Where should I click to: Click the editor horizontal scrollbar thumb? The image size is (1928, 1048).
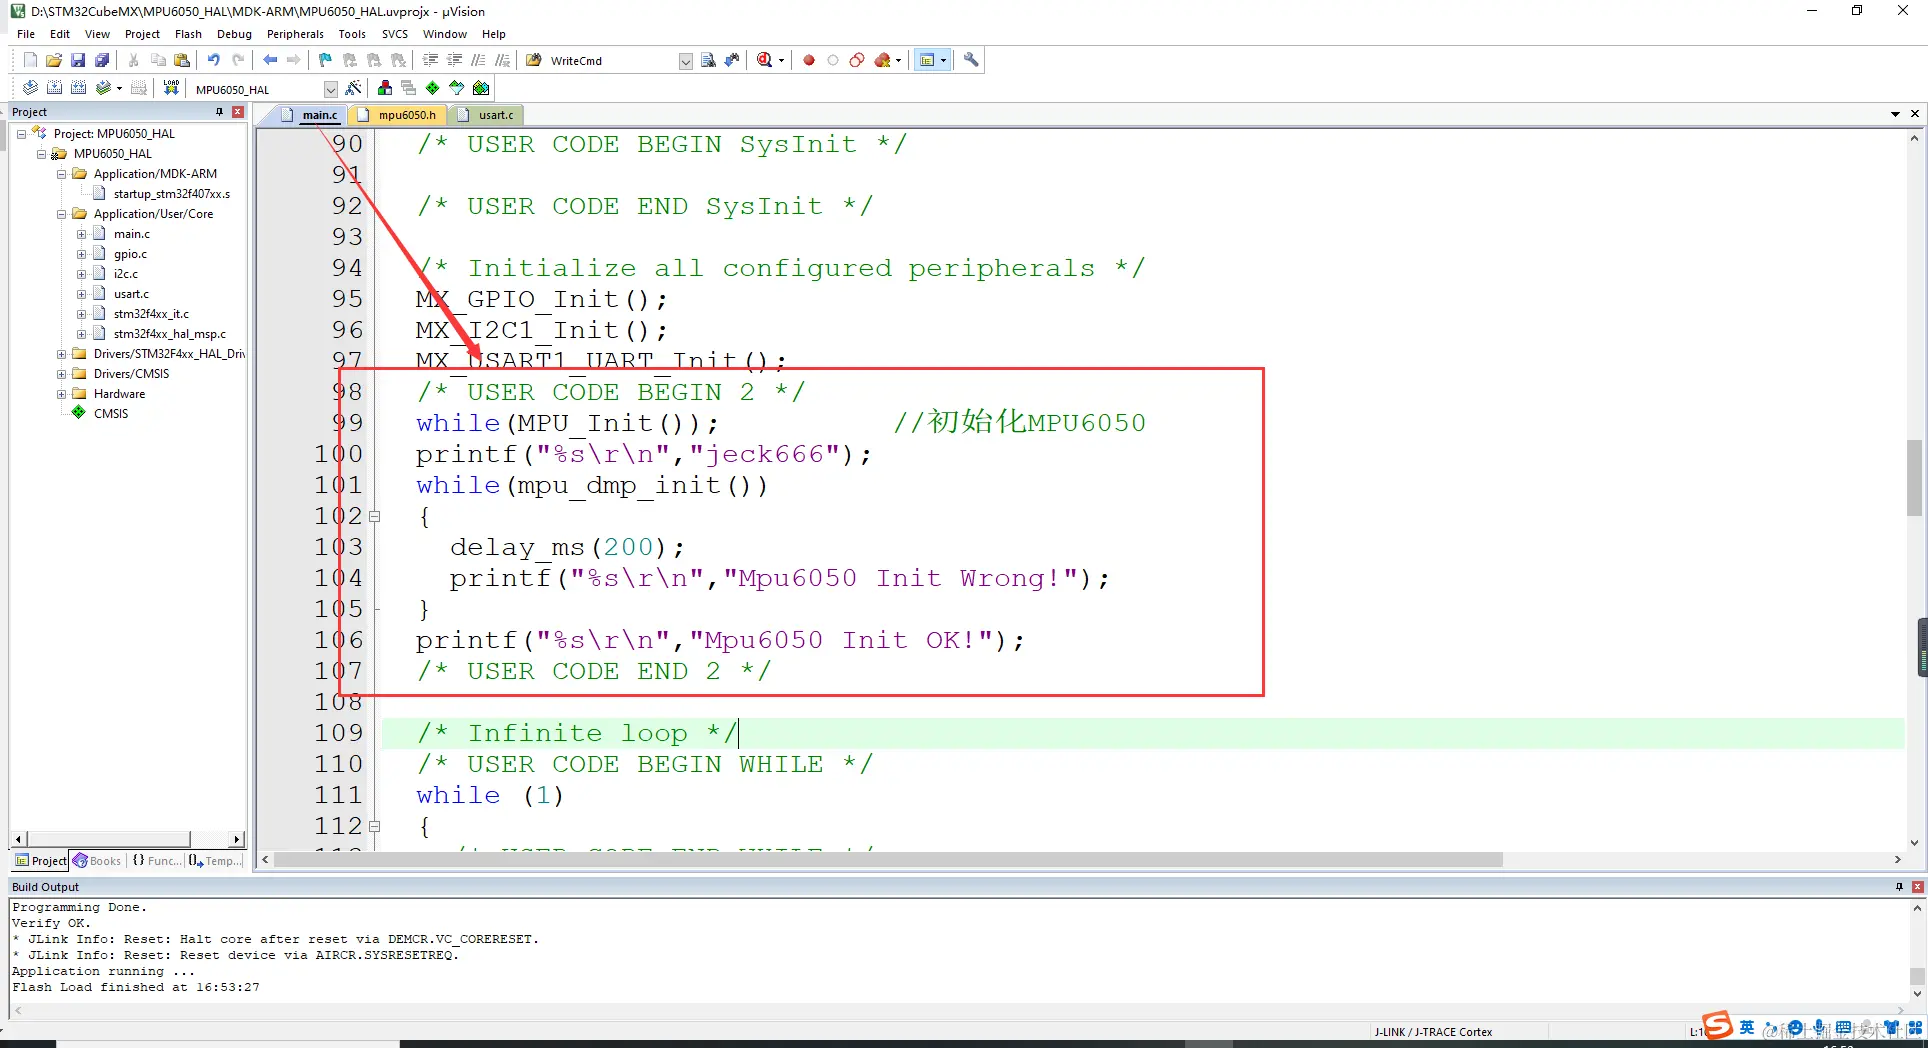(x=888, y=860)
